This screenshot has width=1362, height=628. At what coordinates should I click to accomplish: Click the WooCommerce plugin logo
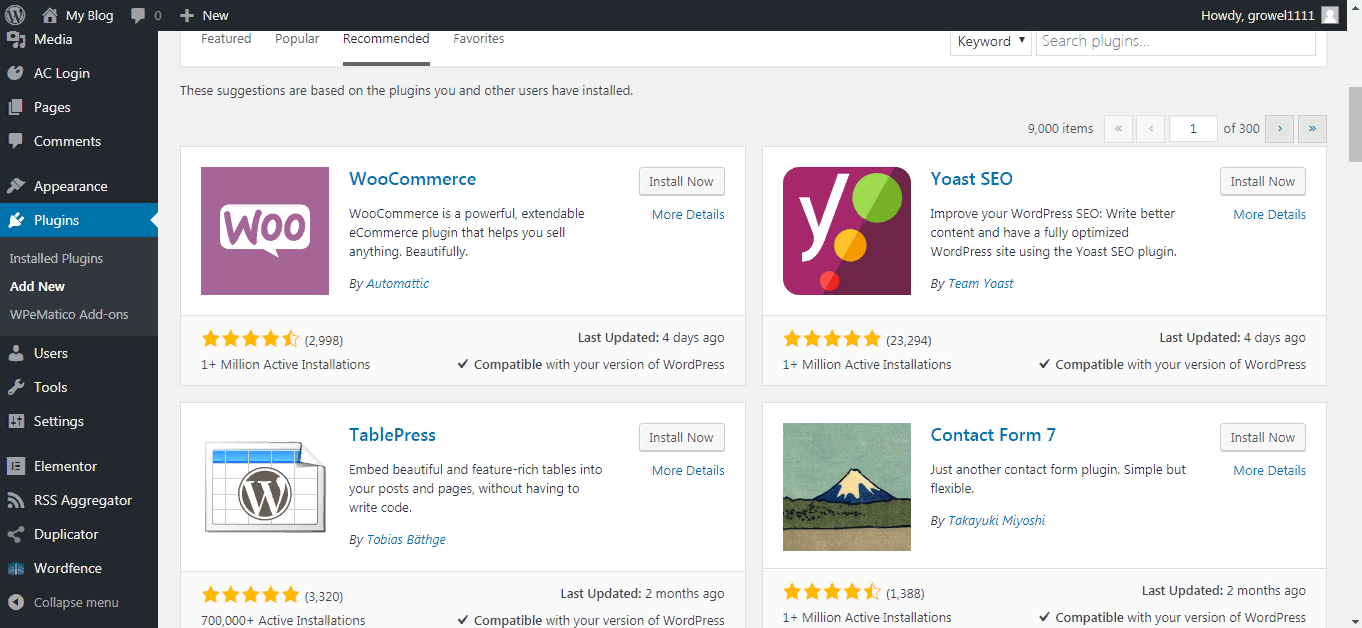pos(265,231)
